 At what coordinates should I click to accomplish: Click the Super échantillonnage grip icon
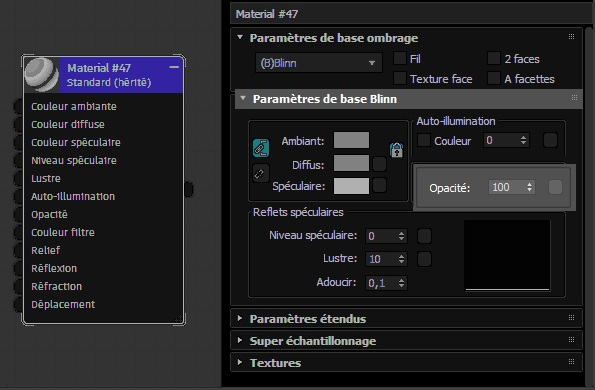coord(571,340)
